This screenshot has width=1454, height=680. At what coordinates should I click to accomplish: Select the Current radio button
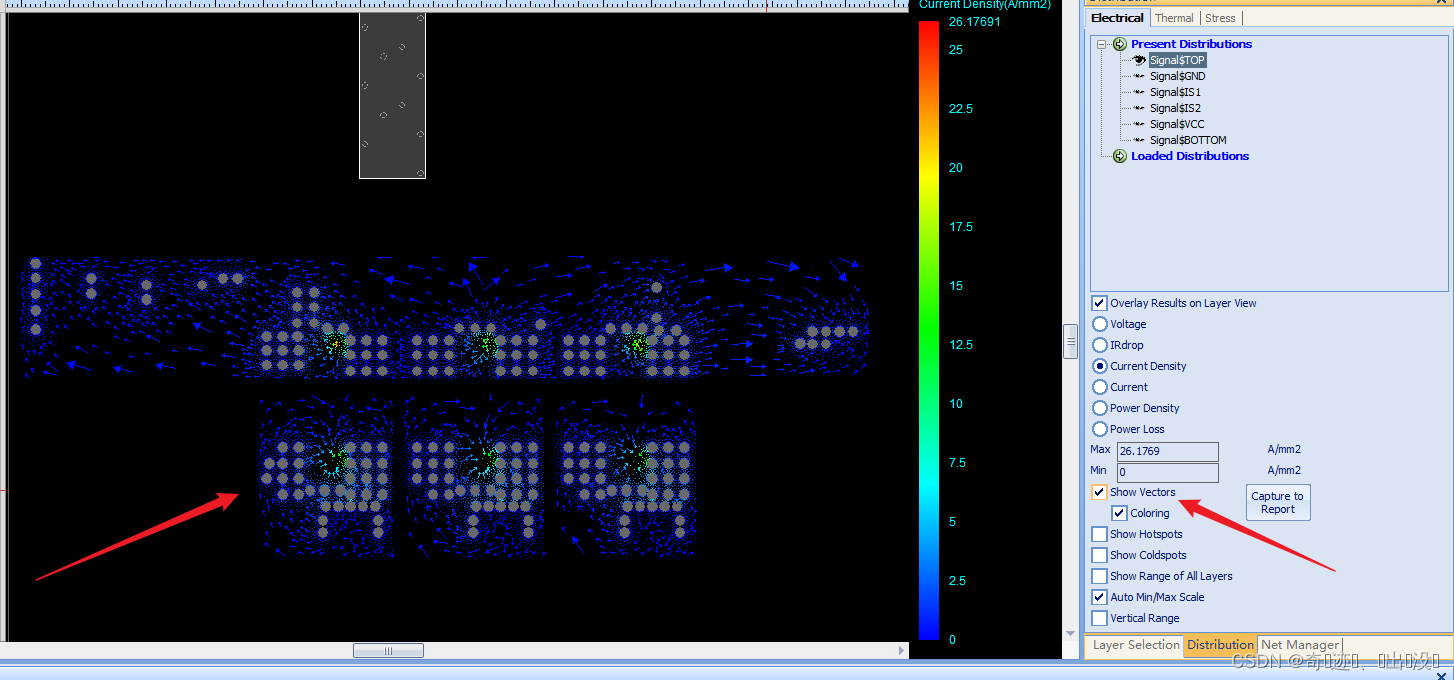point(1100,387)
